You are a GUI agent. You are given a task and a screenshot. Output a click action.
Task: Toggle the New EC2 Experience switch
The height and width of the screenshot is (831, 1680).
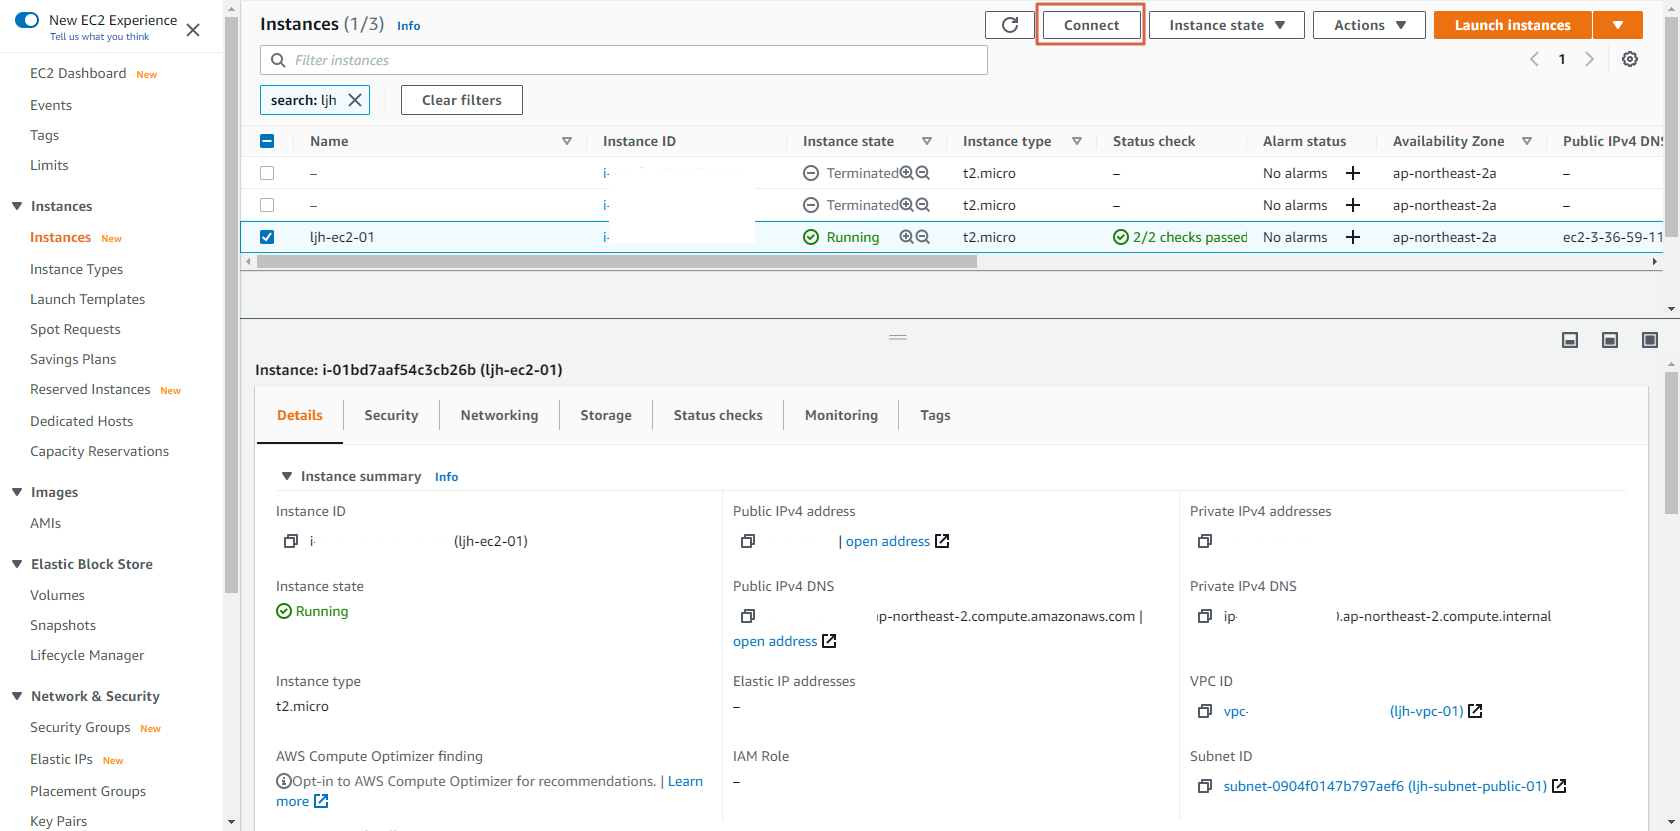pyautogui.click(x=27, y=20)
